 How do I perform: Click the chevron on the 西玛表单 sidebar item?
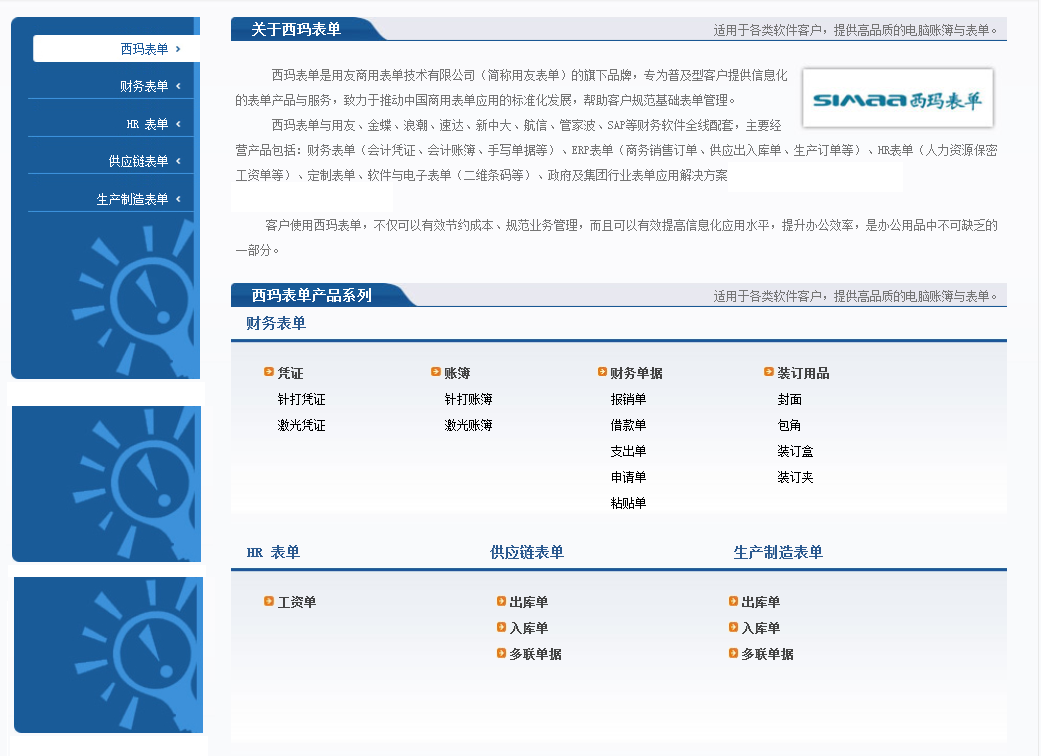178,48
